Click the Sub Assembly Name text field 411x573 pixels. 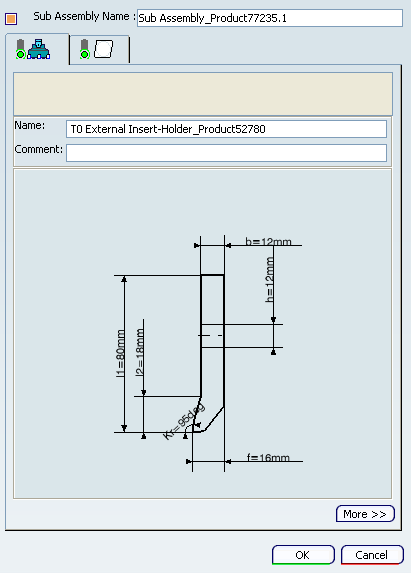[270, 18]
